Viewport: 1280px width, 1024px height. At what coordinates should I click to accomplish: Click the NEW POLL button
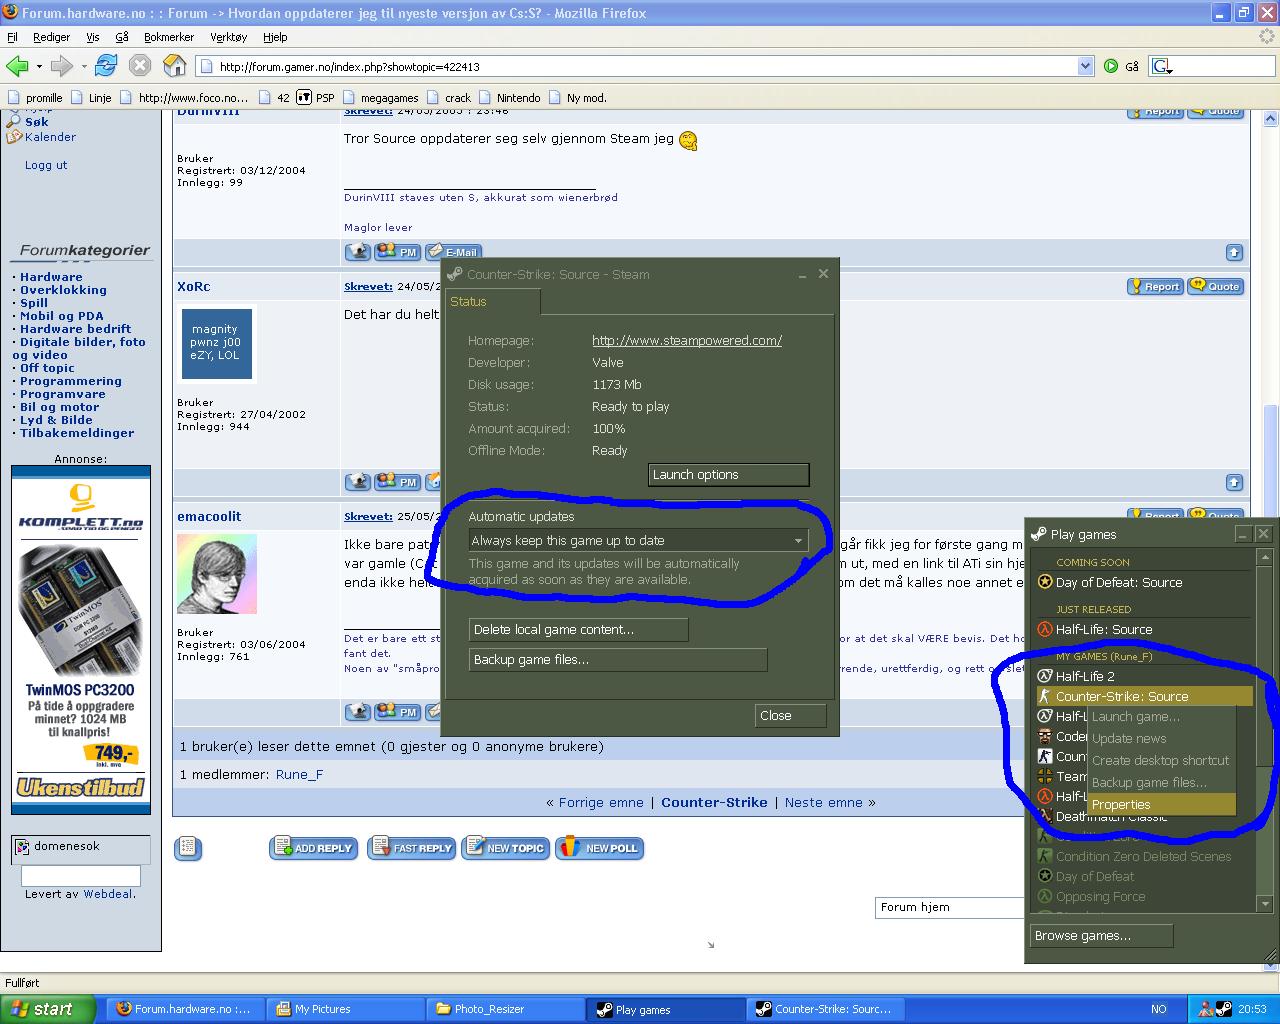click(600, 848)
